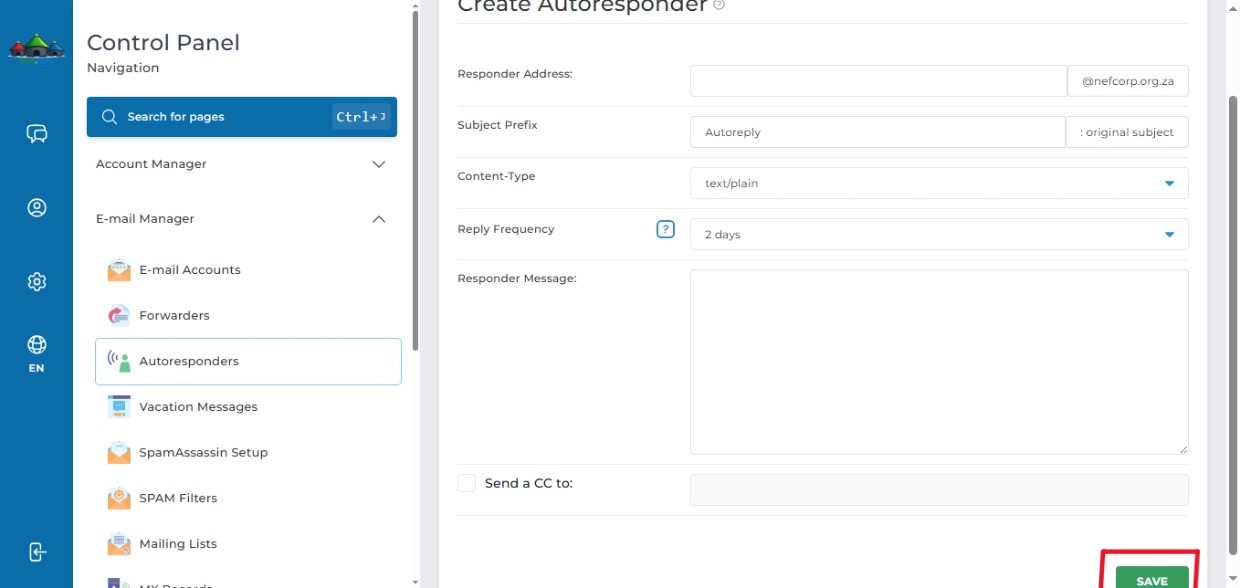Enable the Send a CC to checkbox
The height and width of the screenshot is (588, 1240).
point(467,483)
